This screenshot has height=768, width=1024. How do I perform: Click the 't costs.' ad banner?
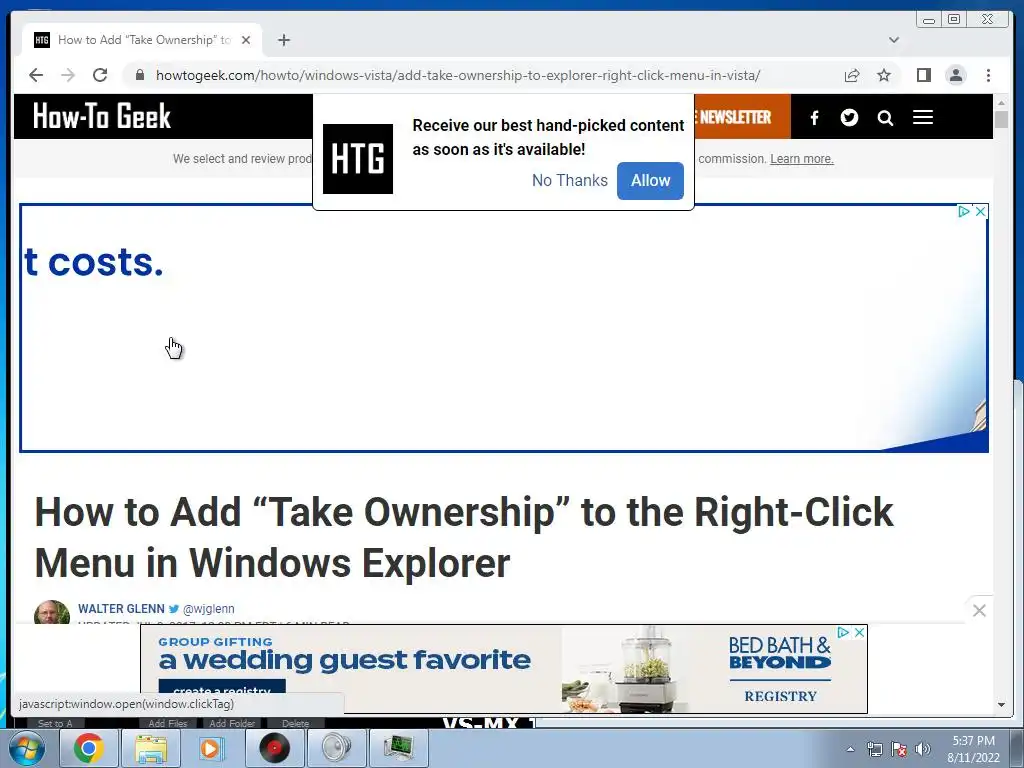tap(504, 328)
